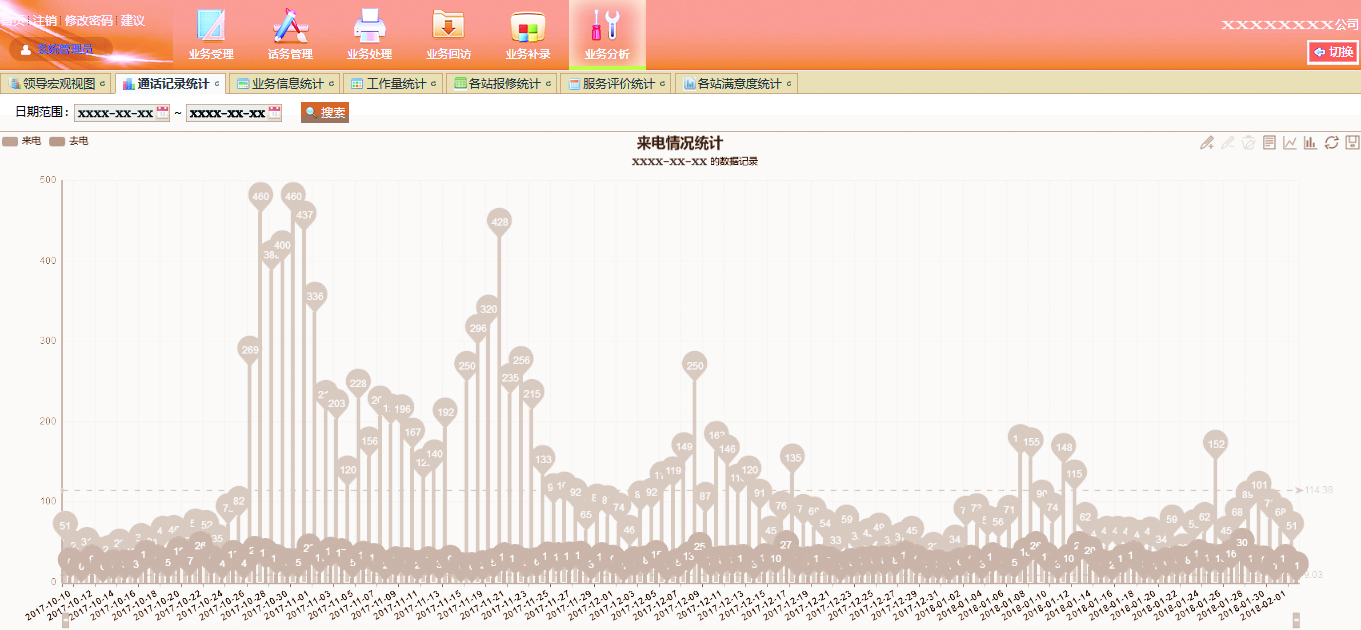Toggle the 来电 legend series
This screenshot has height=630, width=1361.
(x=22, y=142)
